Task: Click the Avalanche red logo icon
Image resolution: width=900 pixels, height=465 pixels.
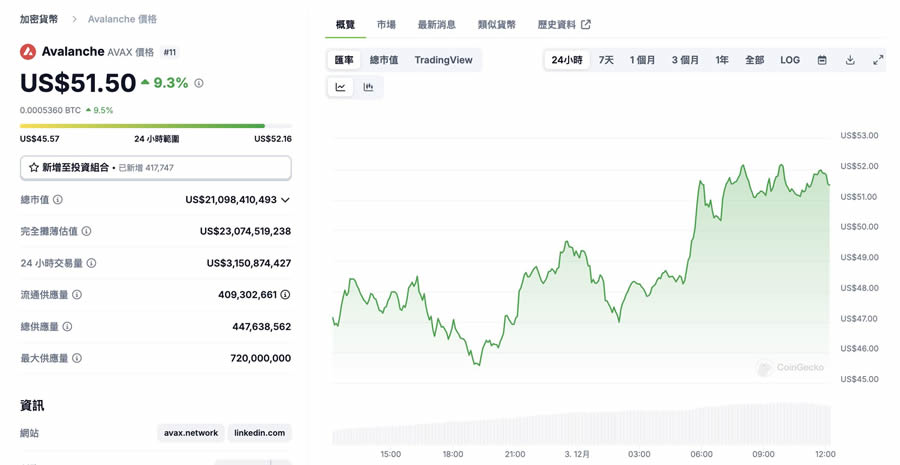Action: click(x=28, y=52)
